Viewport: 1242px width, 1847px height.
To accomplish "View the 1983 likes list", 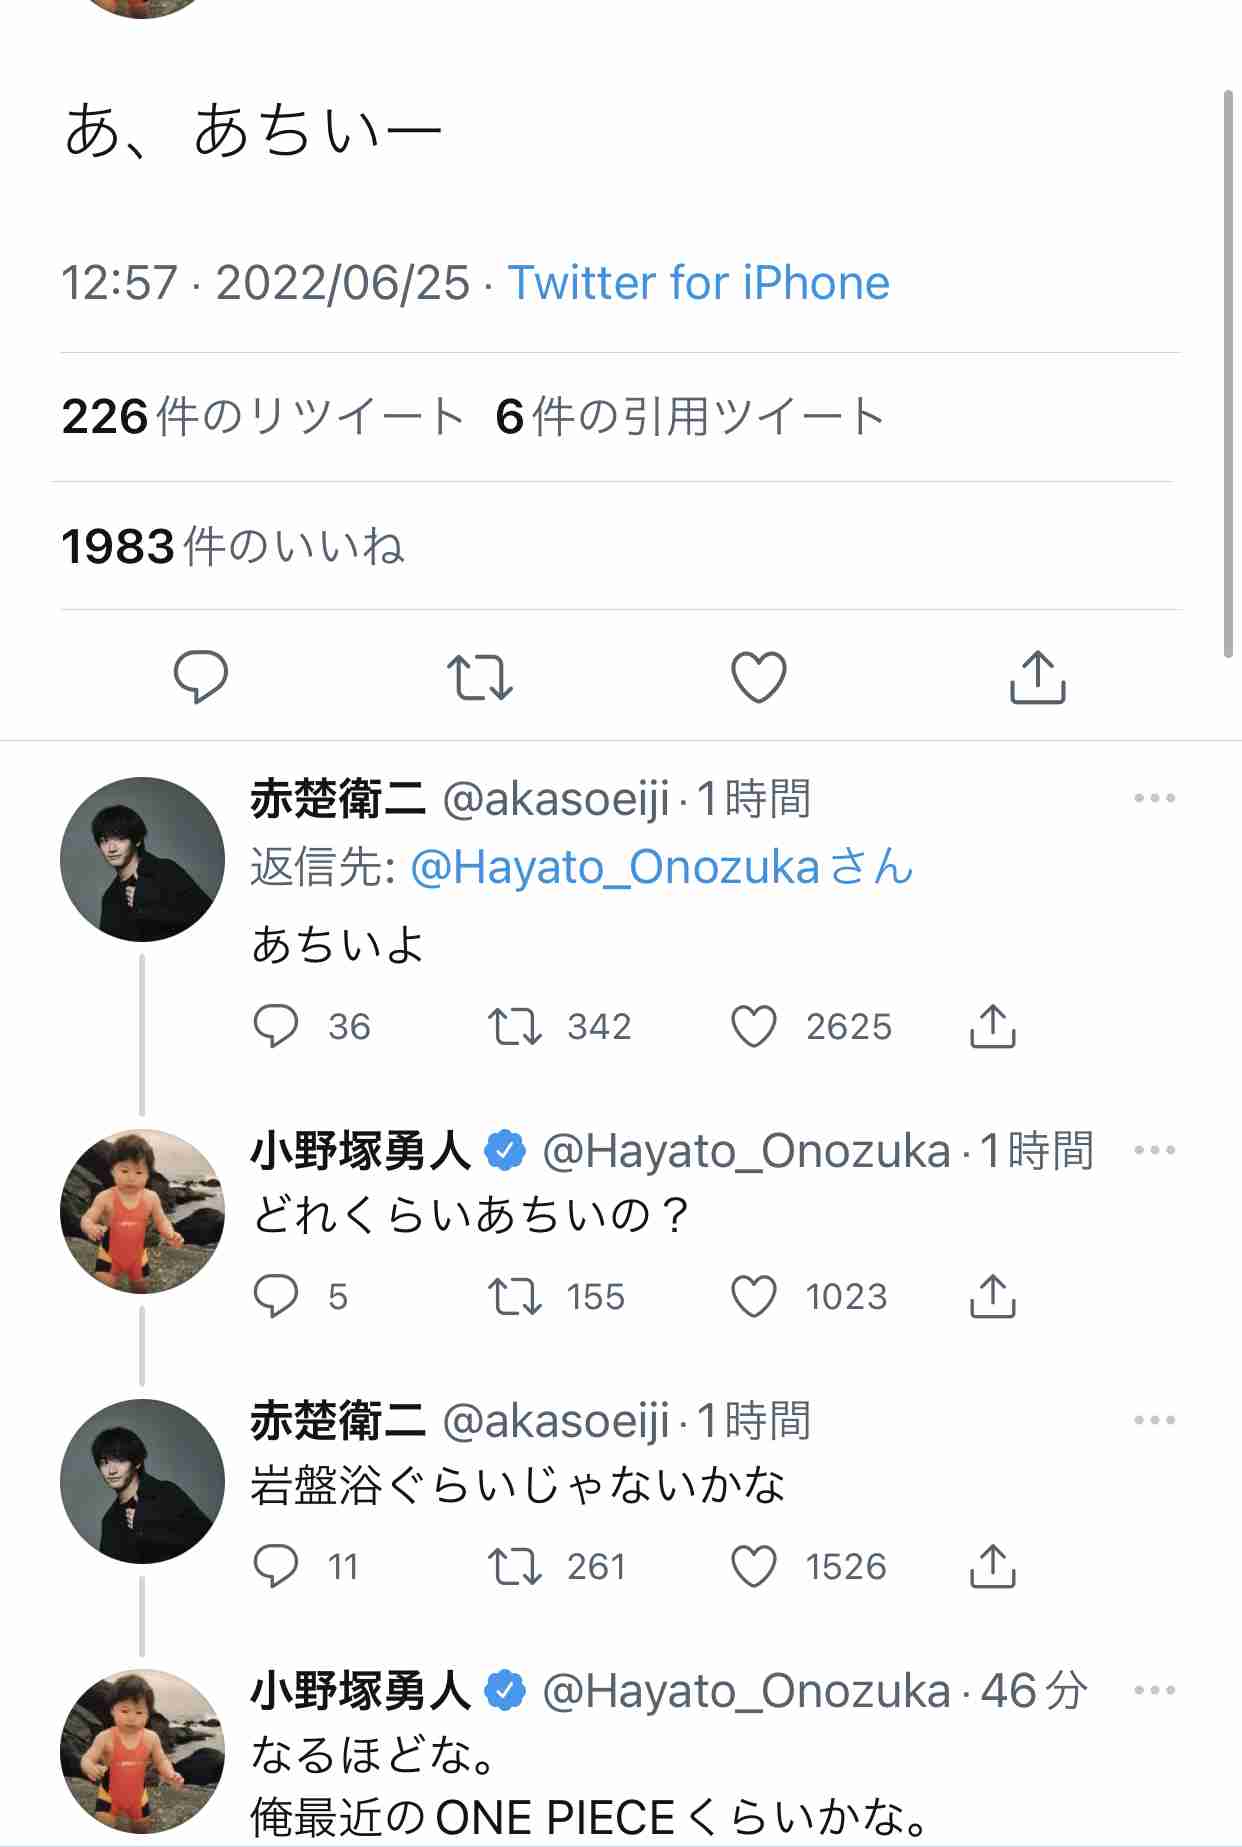I will (x=233, y=547).
